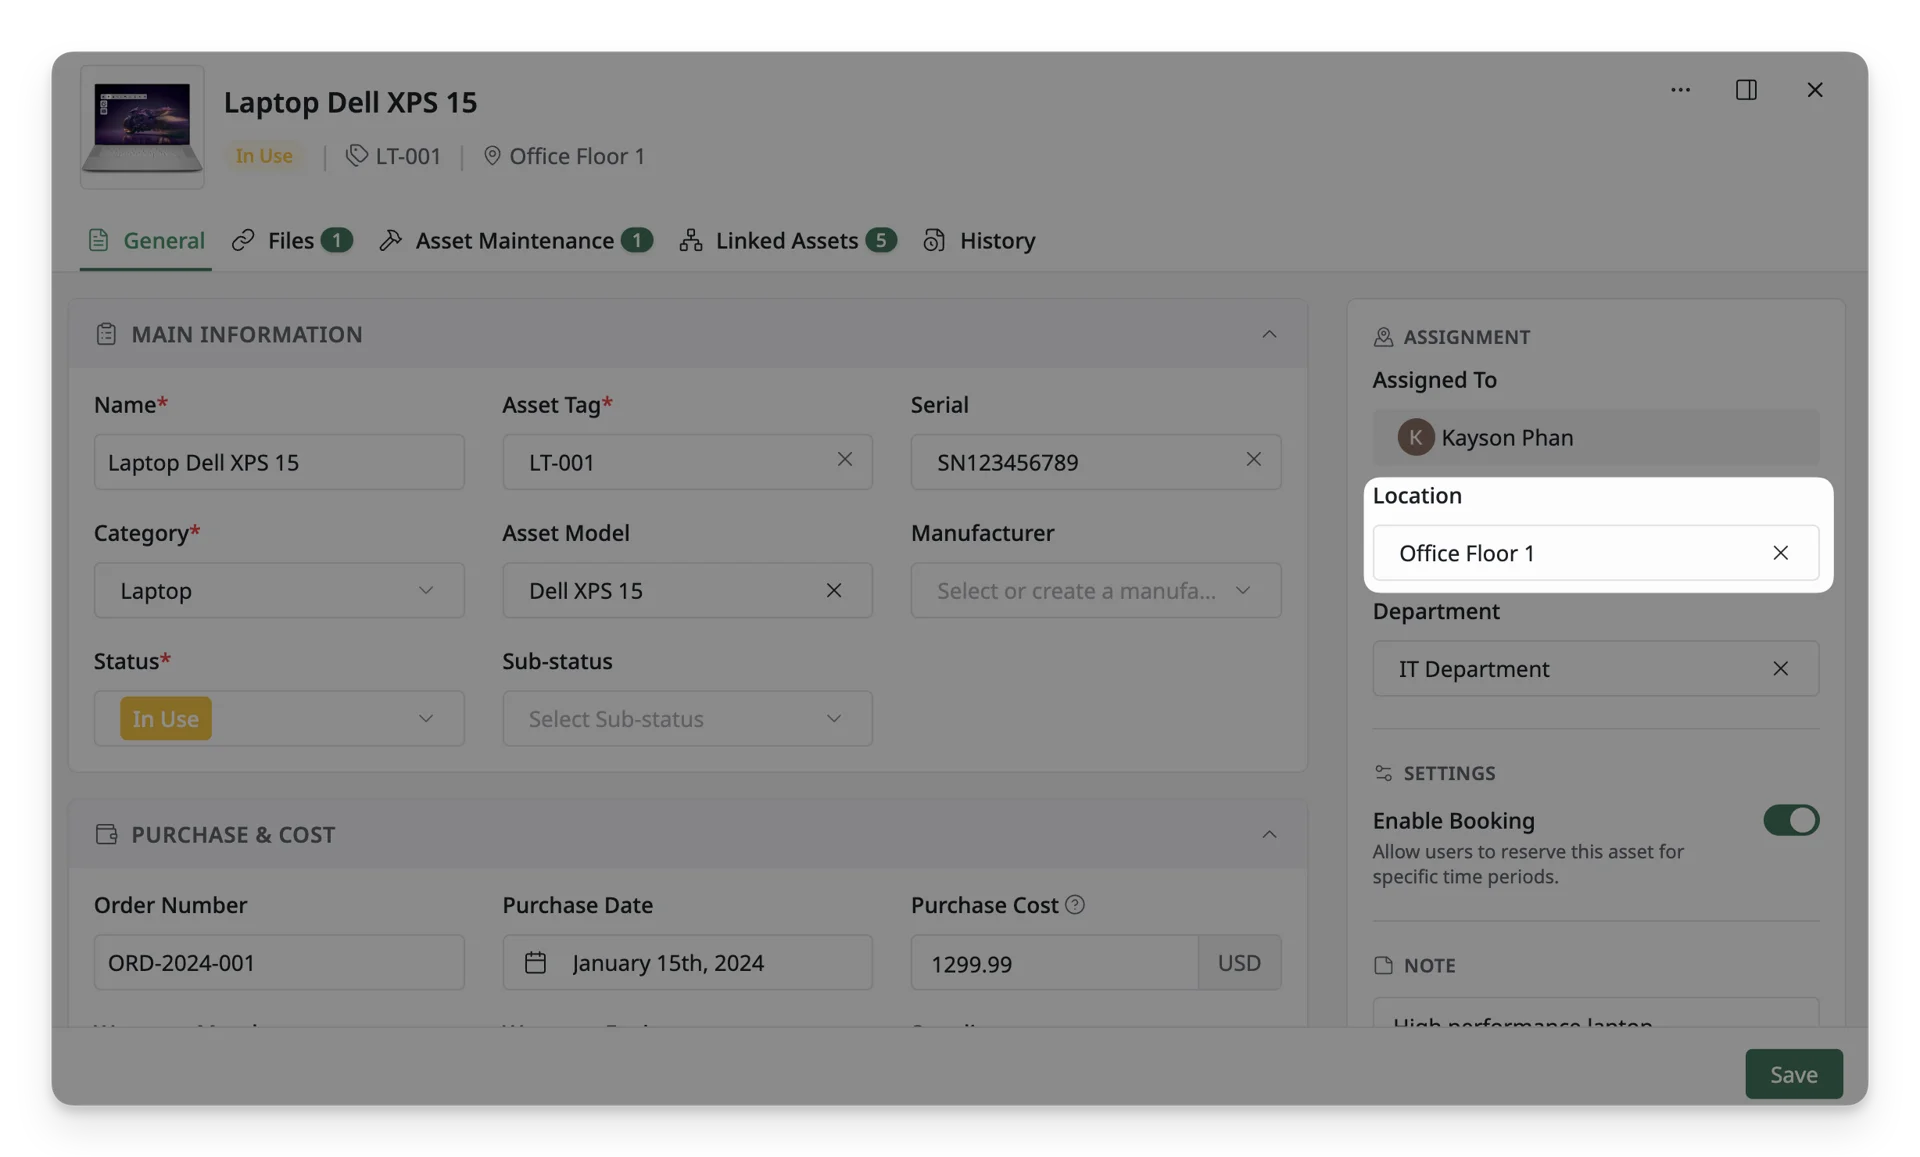Click the Note document icon
1920x1157 pixels.
1383,965
